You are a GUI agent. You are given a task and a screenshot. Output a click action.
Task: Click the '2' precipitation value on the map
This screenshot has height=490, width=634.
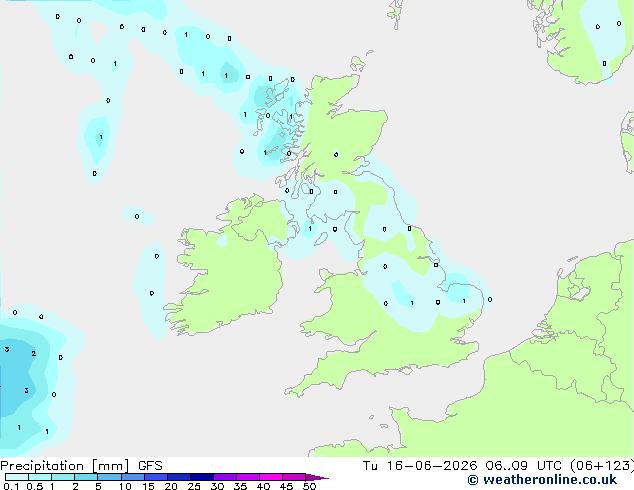point(34,354)
